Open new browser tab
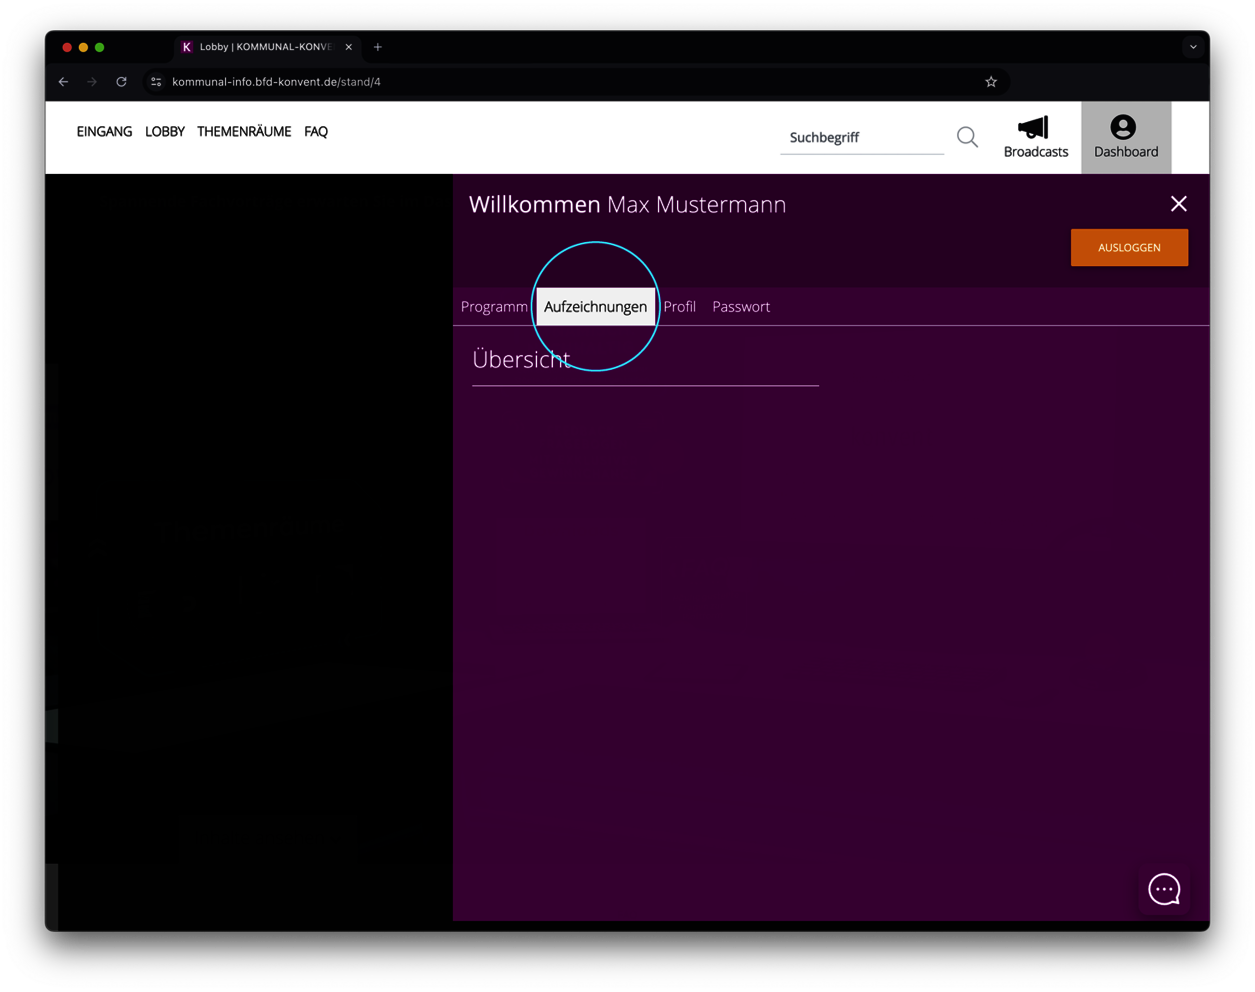The width and height of the screenshot is (1255, 992). click(x=378, y=47)
